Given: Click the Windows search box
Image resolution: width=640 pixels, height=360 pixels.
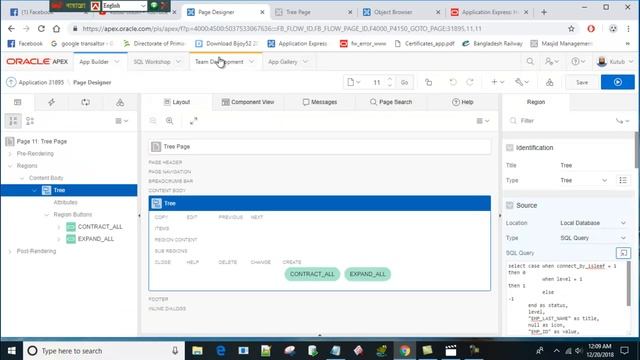Looking at the screenshot, I should tap(104, 351).
